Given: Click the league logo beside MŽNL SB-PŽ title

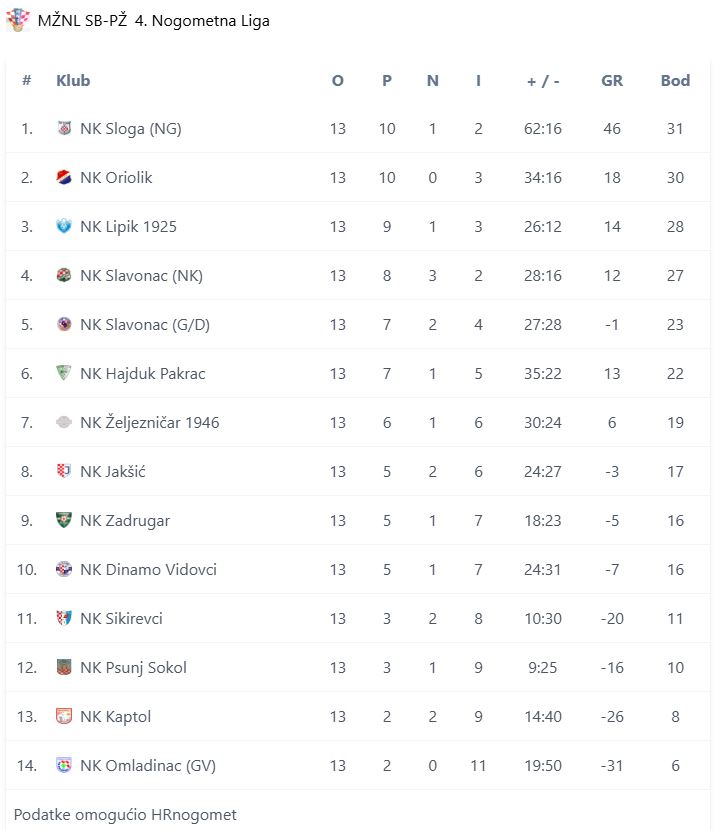Looking at the screenshot, I should [x=18, y=20].
